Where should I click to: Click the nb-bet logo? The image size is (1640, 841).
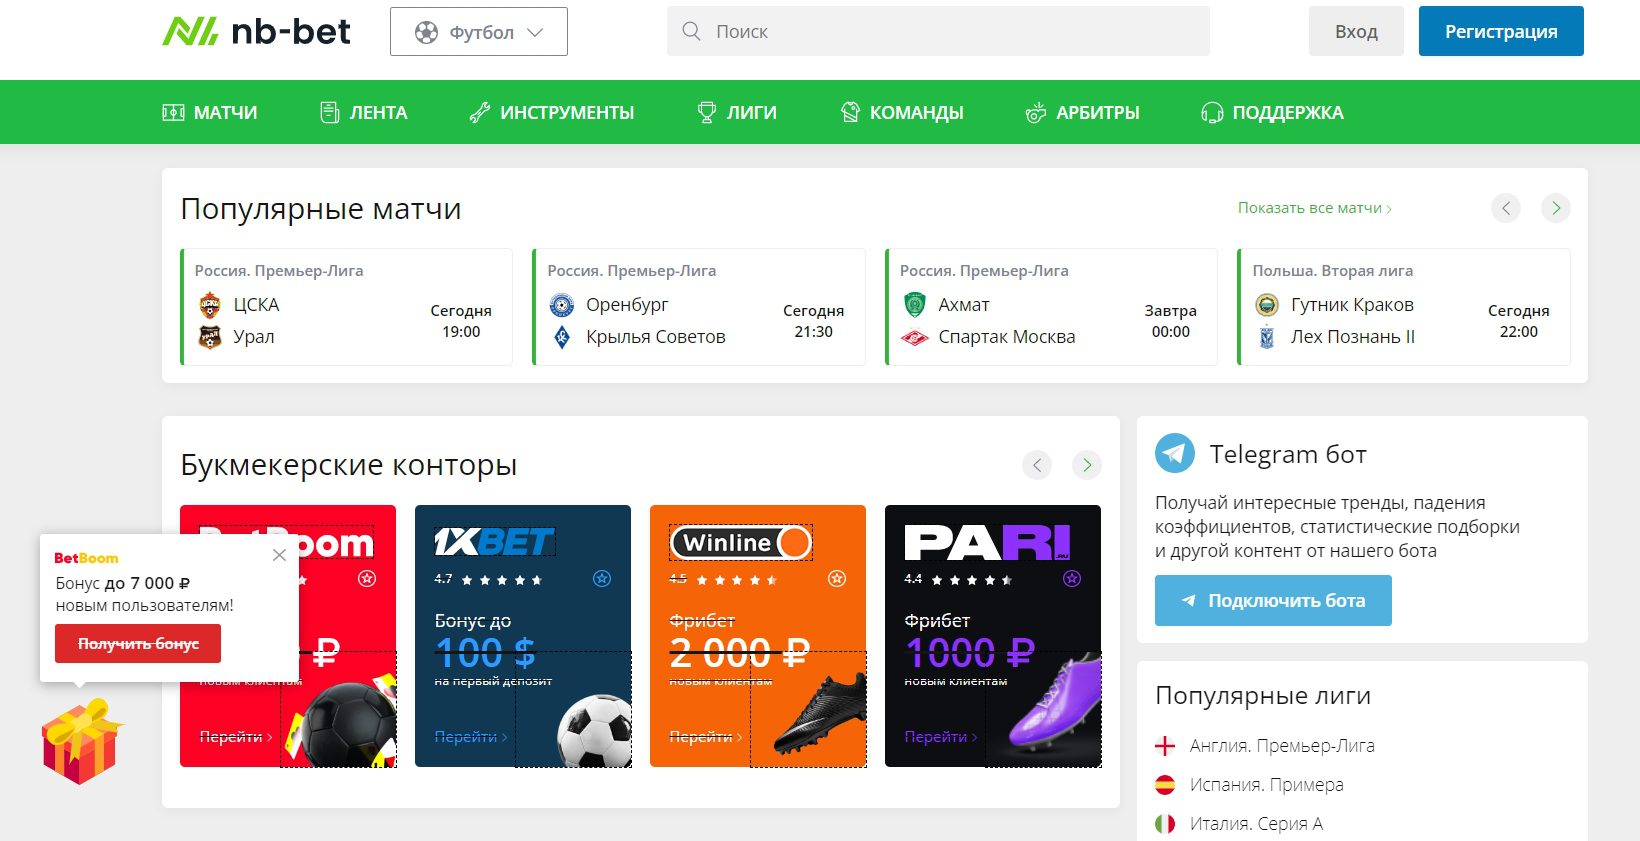[256, 32]
